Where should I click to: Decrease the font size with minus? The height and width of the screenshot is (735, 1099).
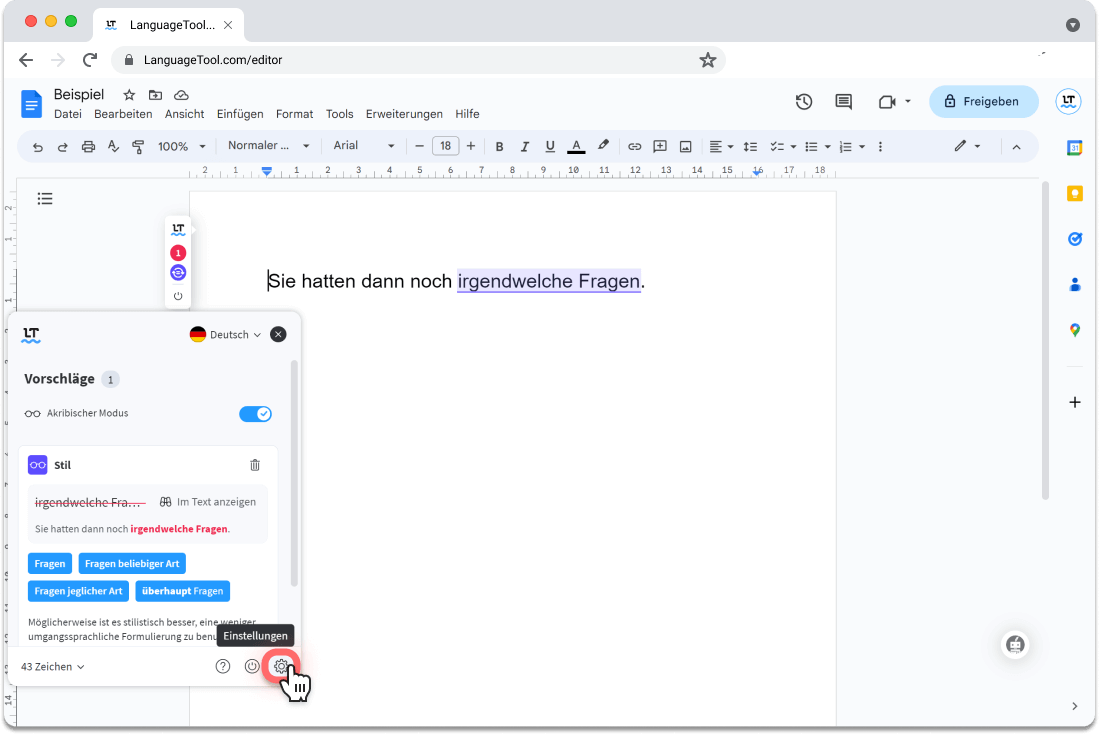(419, 146)
